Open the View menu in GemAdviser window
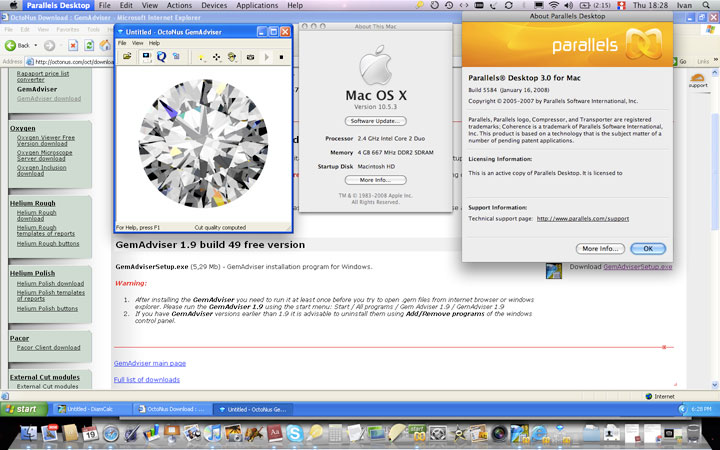720x450 pixels. point(139,43)
